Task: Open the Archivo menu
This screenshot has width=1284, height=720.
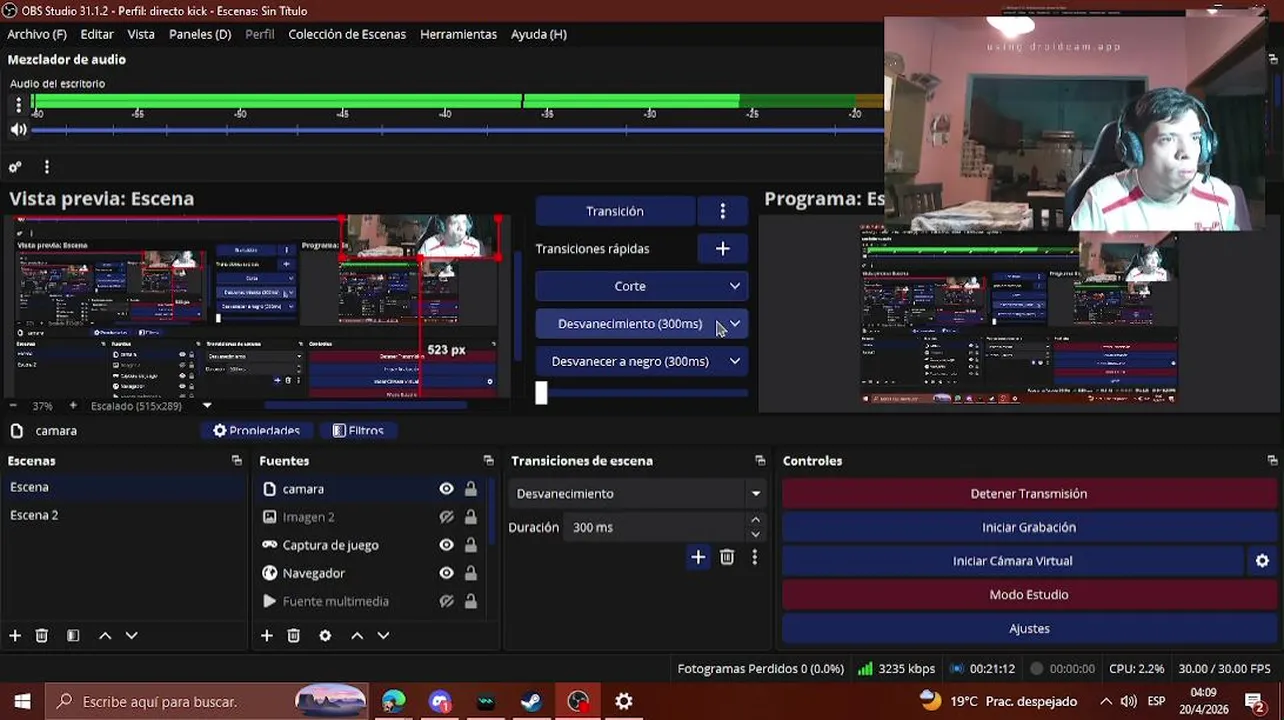Action: click(x=37, y=34)
